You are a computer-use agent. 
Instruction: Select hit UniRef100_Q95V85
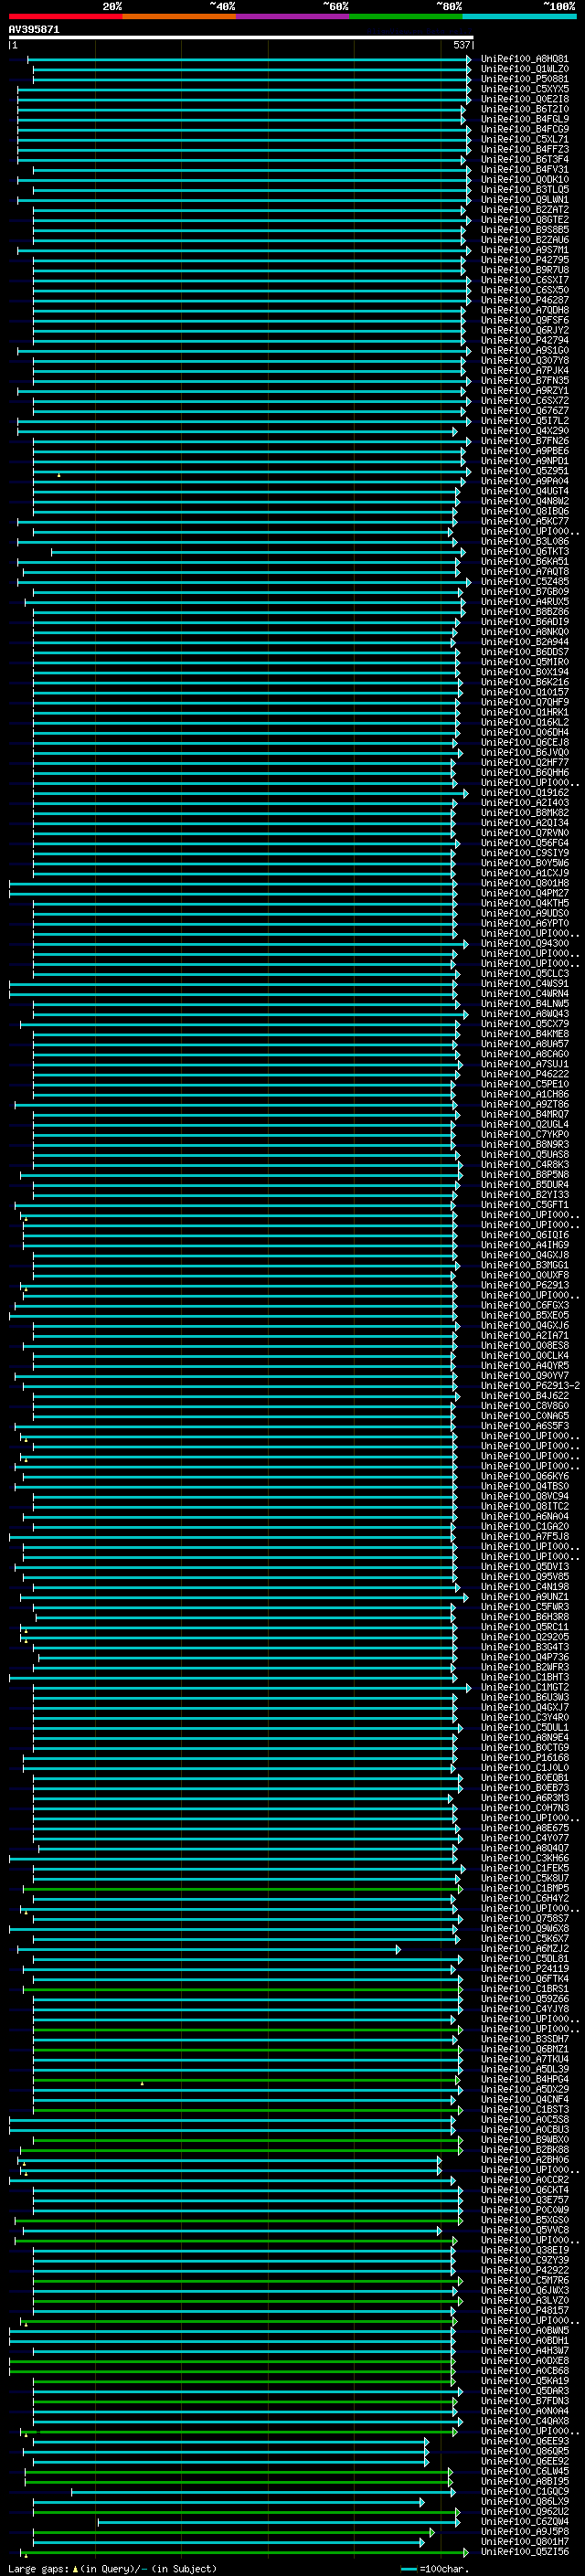point(525,1577)
